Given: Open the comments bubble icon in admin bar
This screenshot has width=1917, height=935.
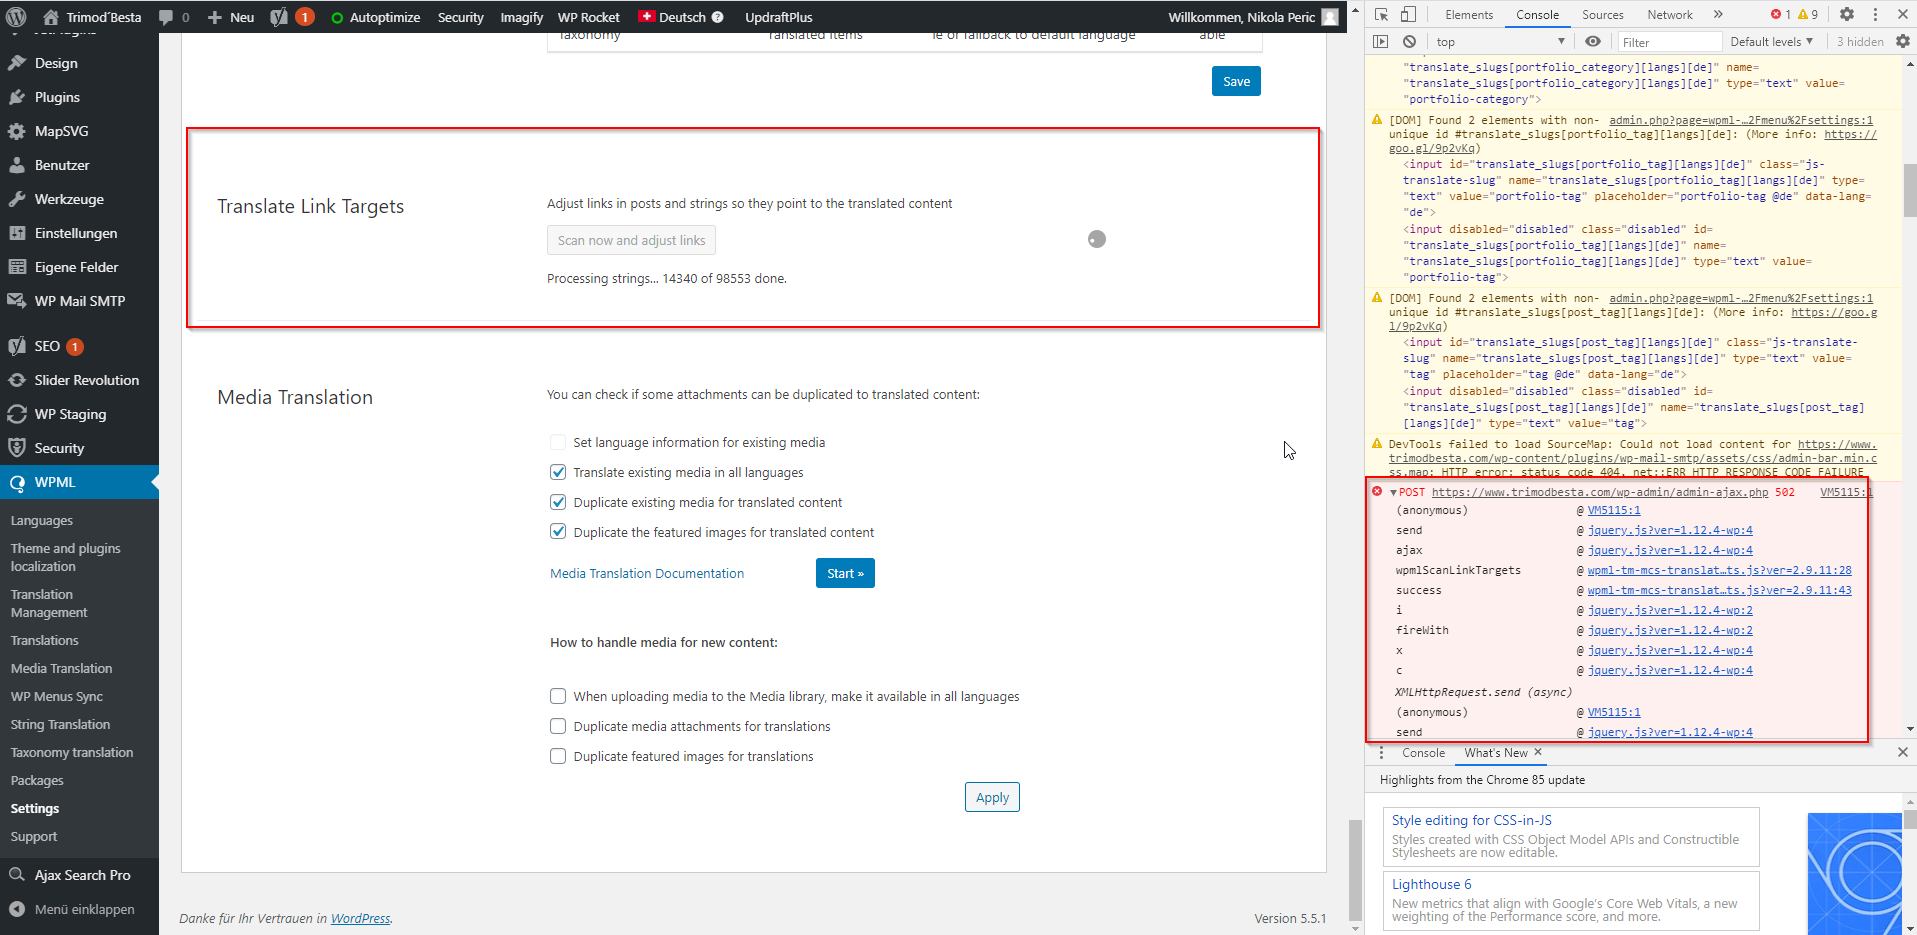Looking at the screenshot, I should (166, 17).
